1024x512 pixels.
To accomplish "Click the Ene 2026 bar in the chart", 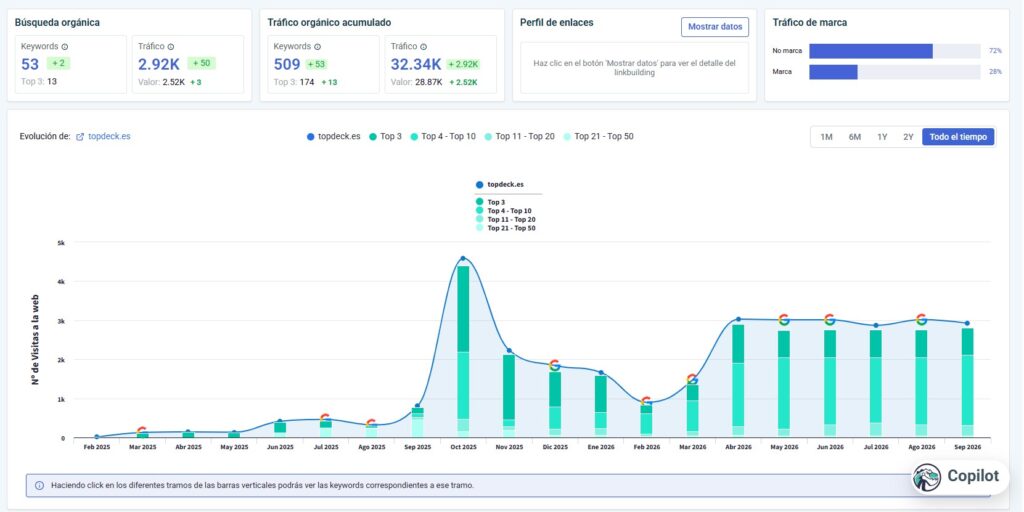I will pos(600,406).
